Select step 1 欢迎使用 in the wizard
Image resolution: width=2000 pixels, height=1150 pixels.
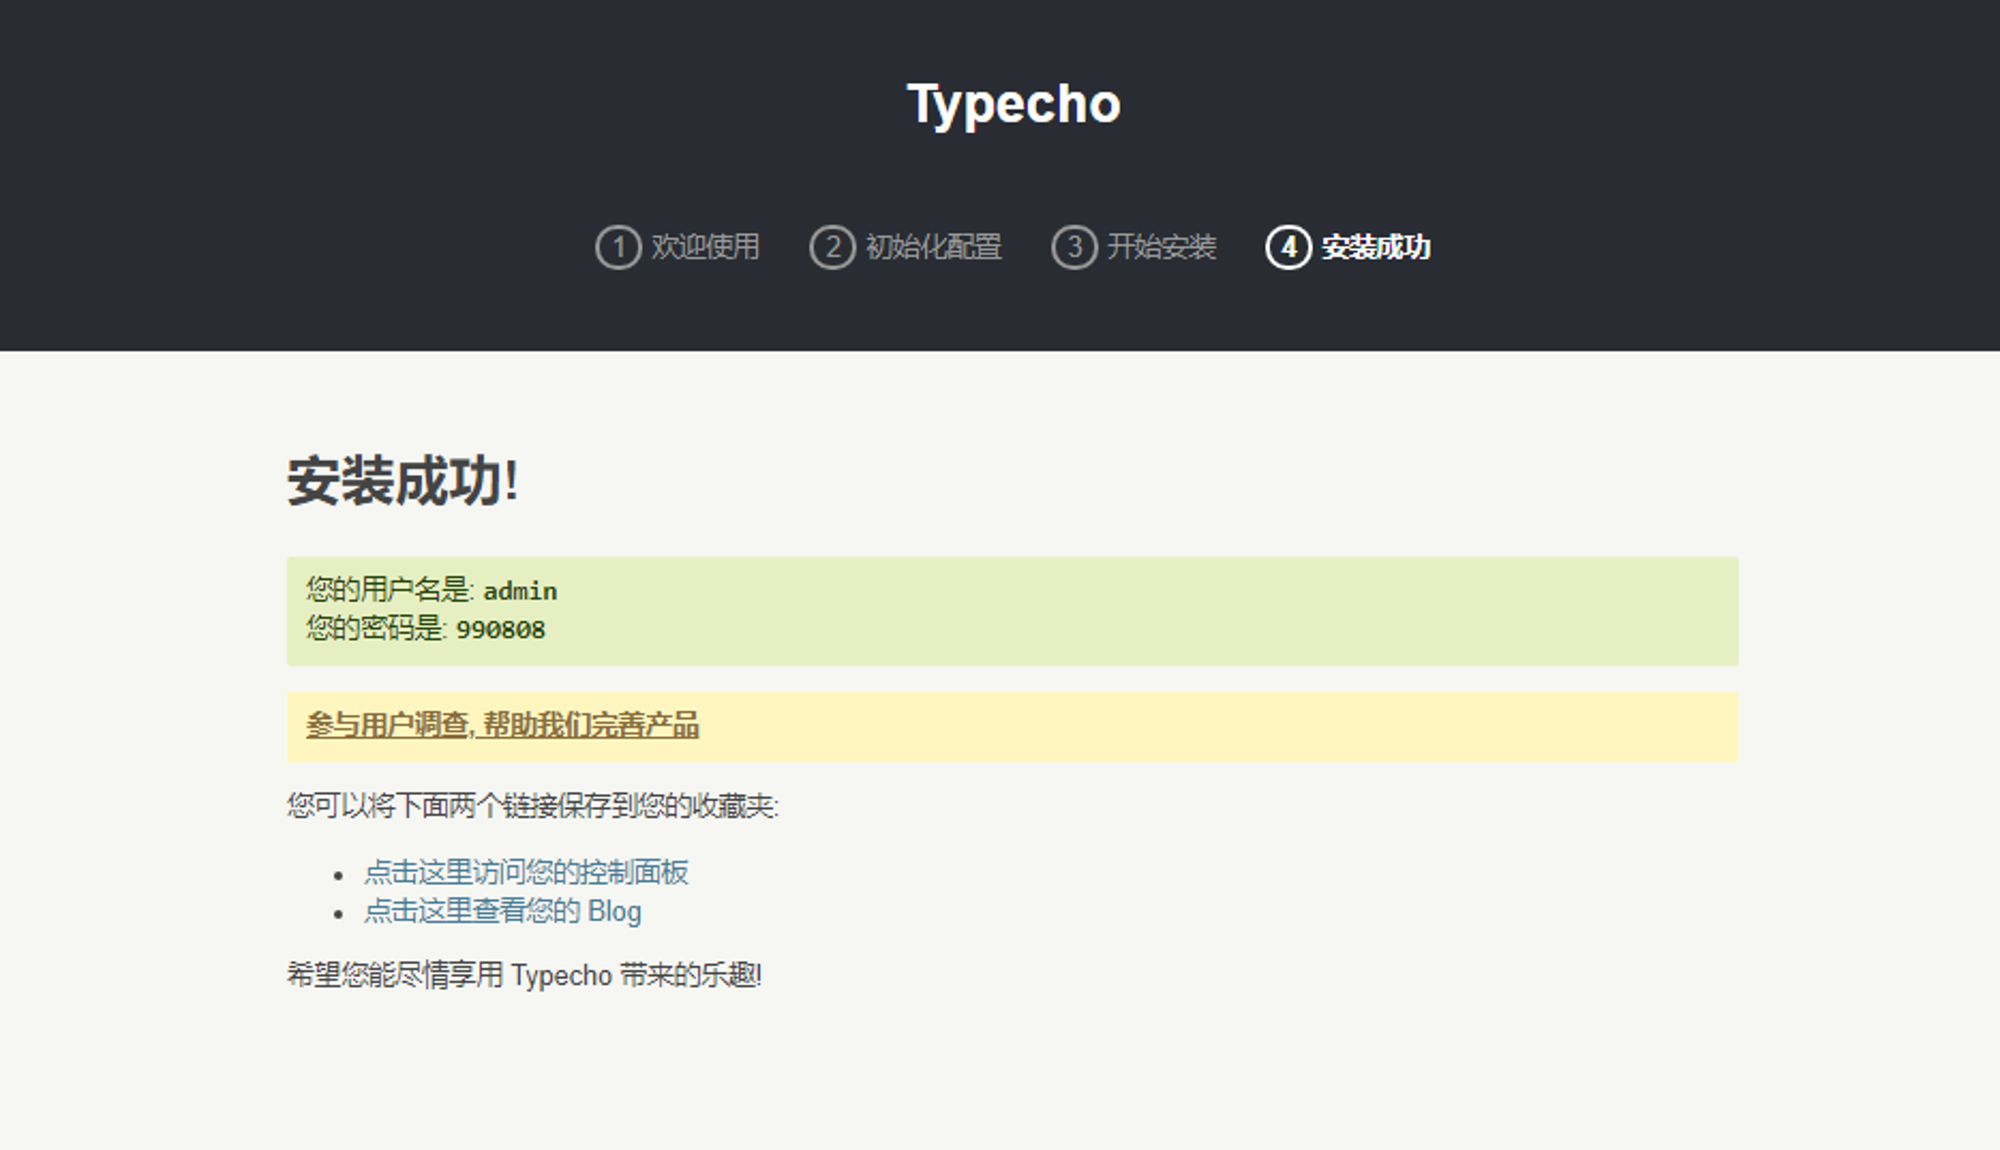[x=677, y=247]
